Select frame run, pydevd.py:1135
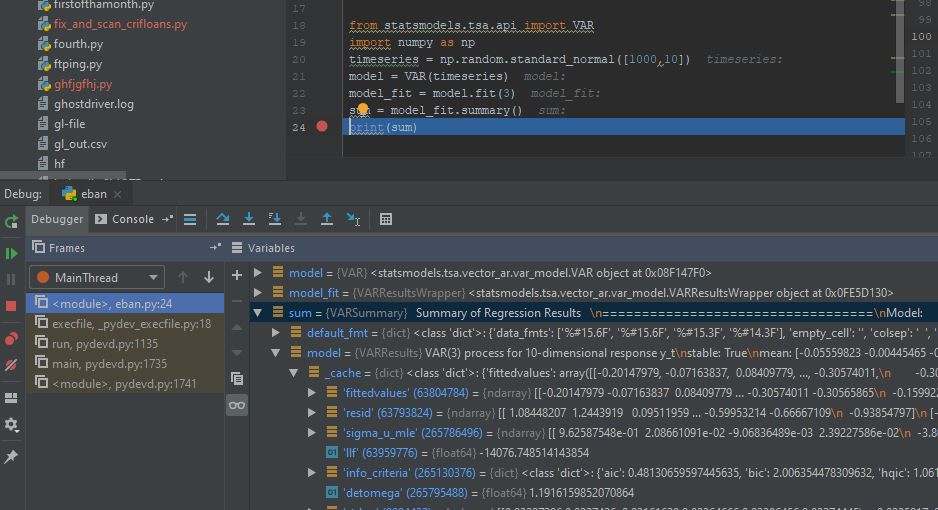938x510 pixels. [x=125, y=344]
